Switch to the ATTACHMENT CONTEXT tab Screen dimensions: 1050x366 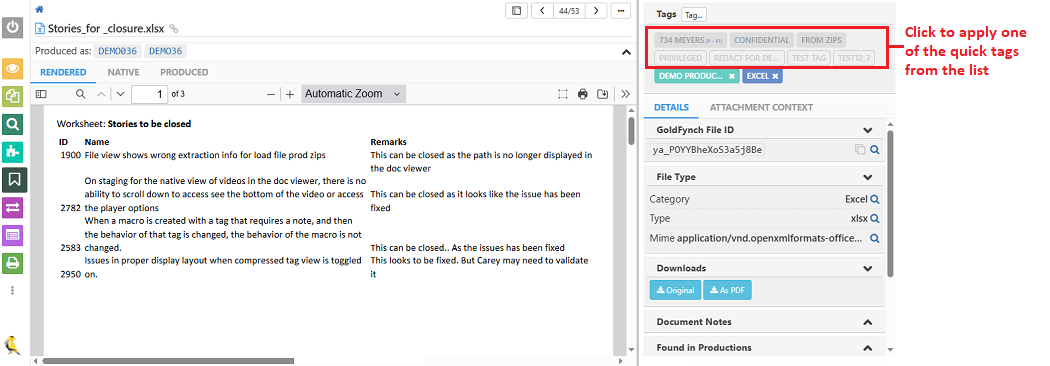tap(761, 107)
